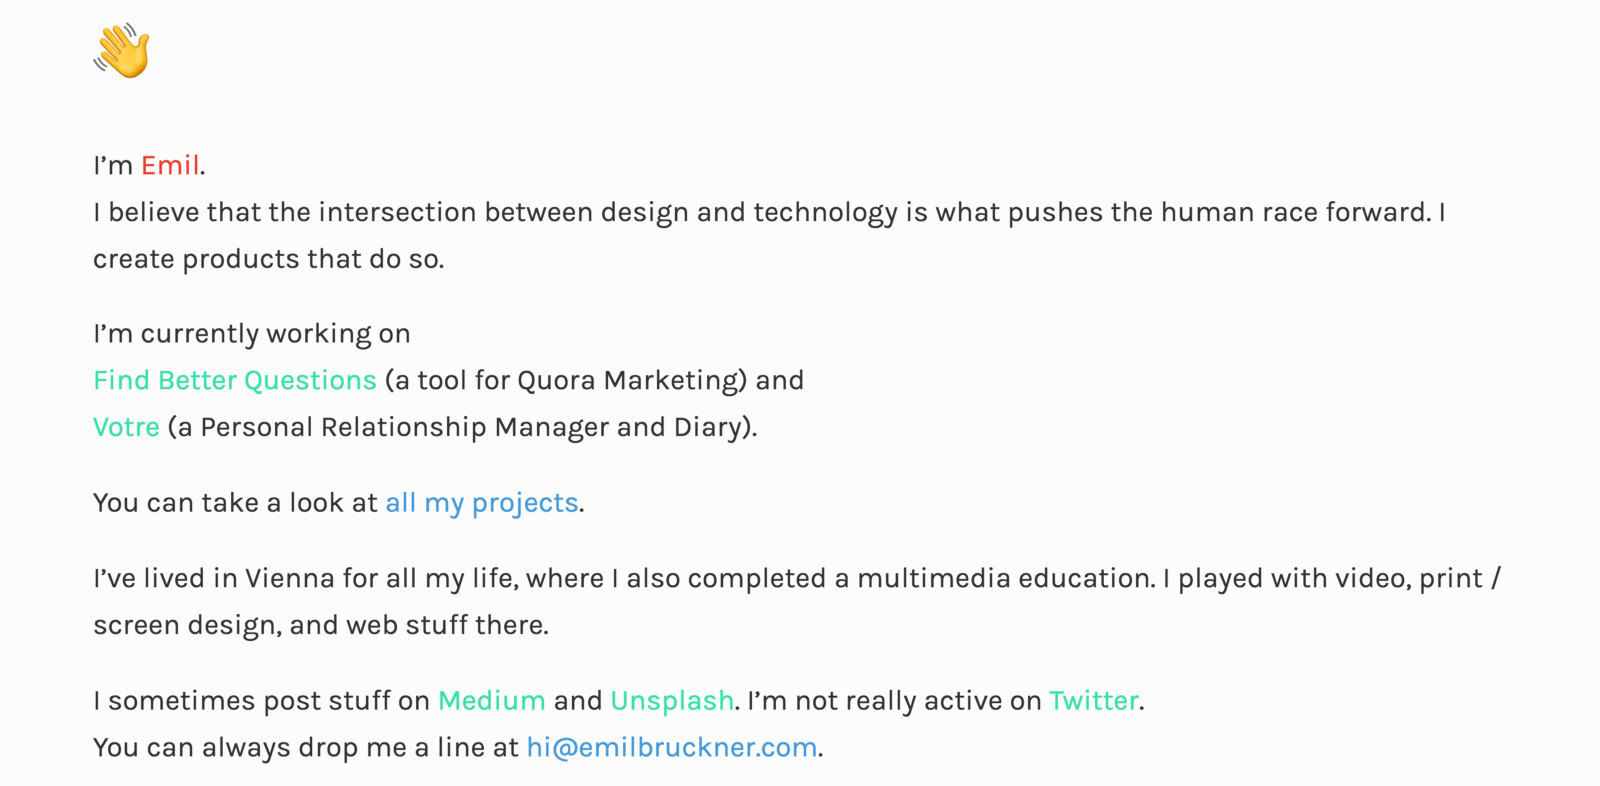Click the hi@emilbruckner.com email link
The height and width of the screenshot is (786, 1600).
pyautogui.click(x=671, y=747)
